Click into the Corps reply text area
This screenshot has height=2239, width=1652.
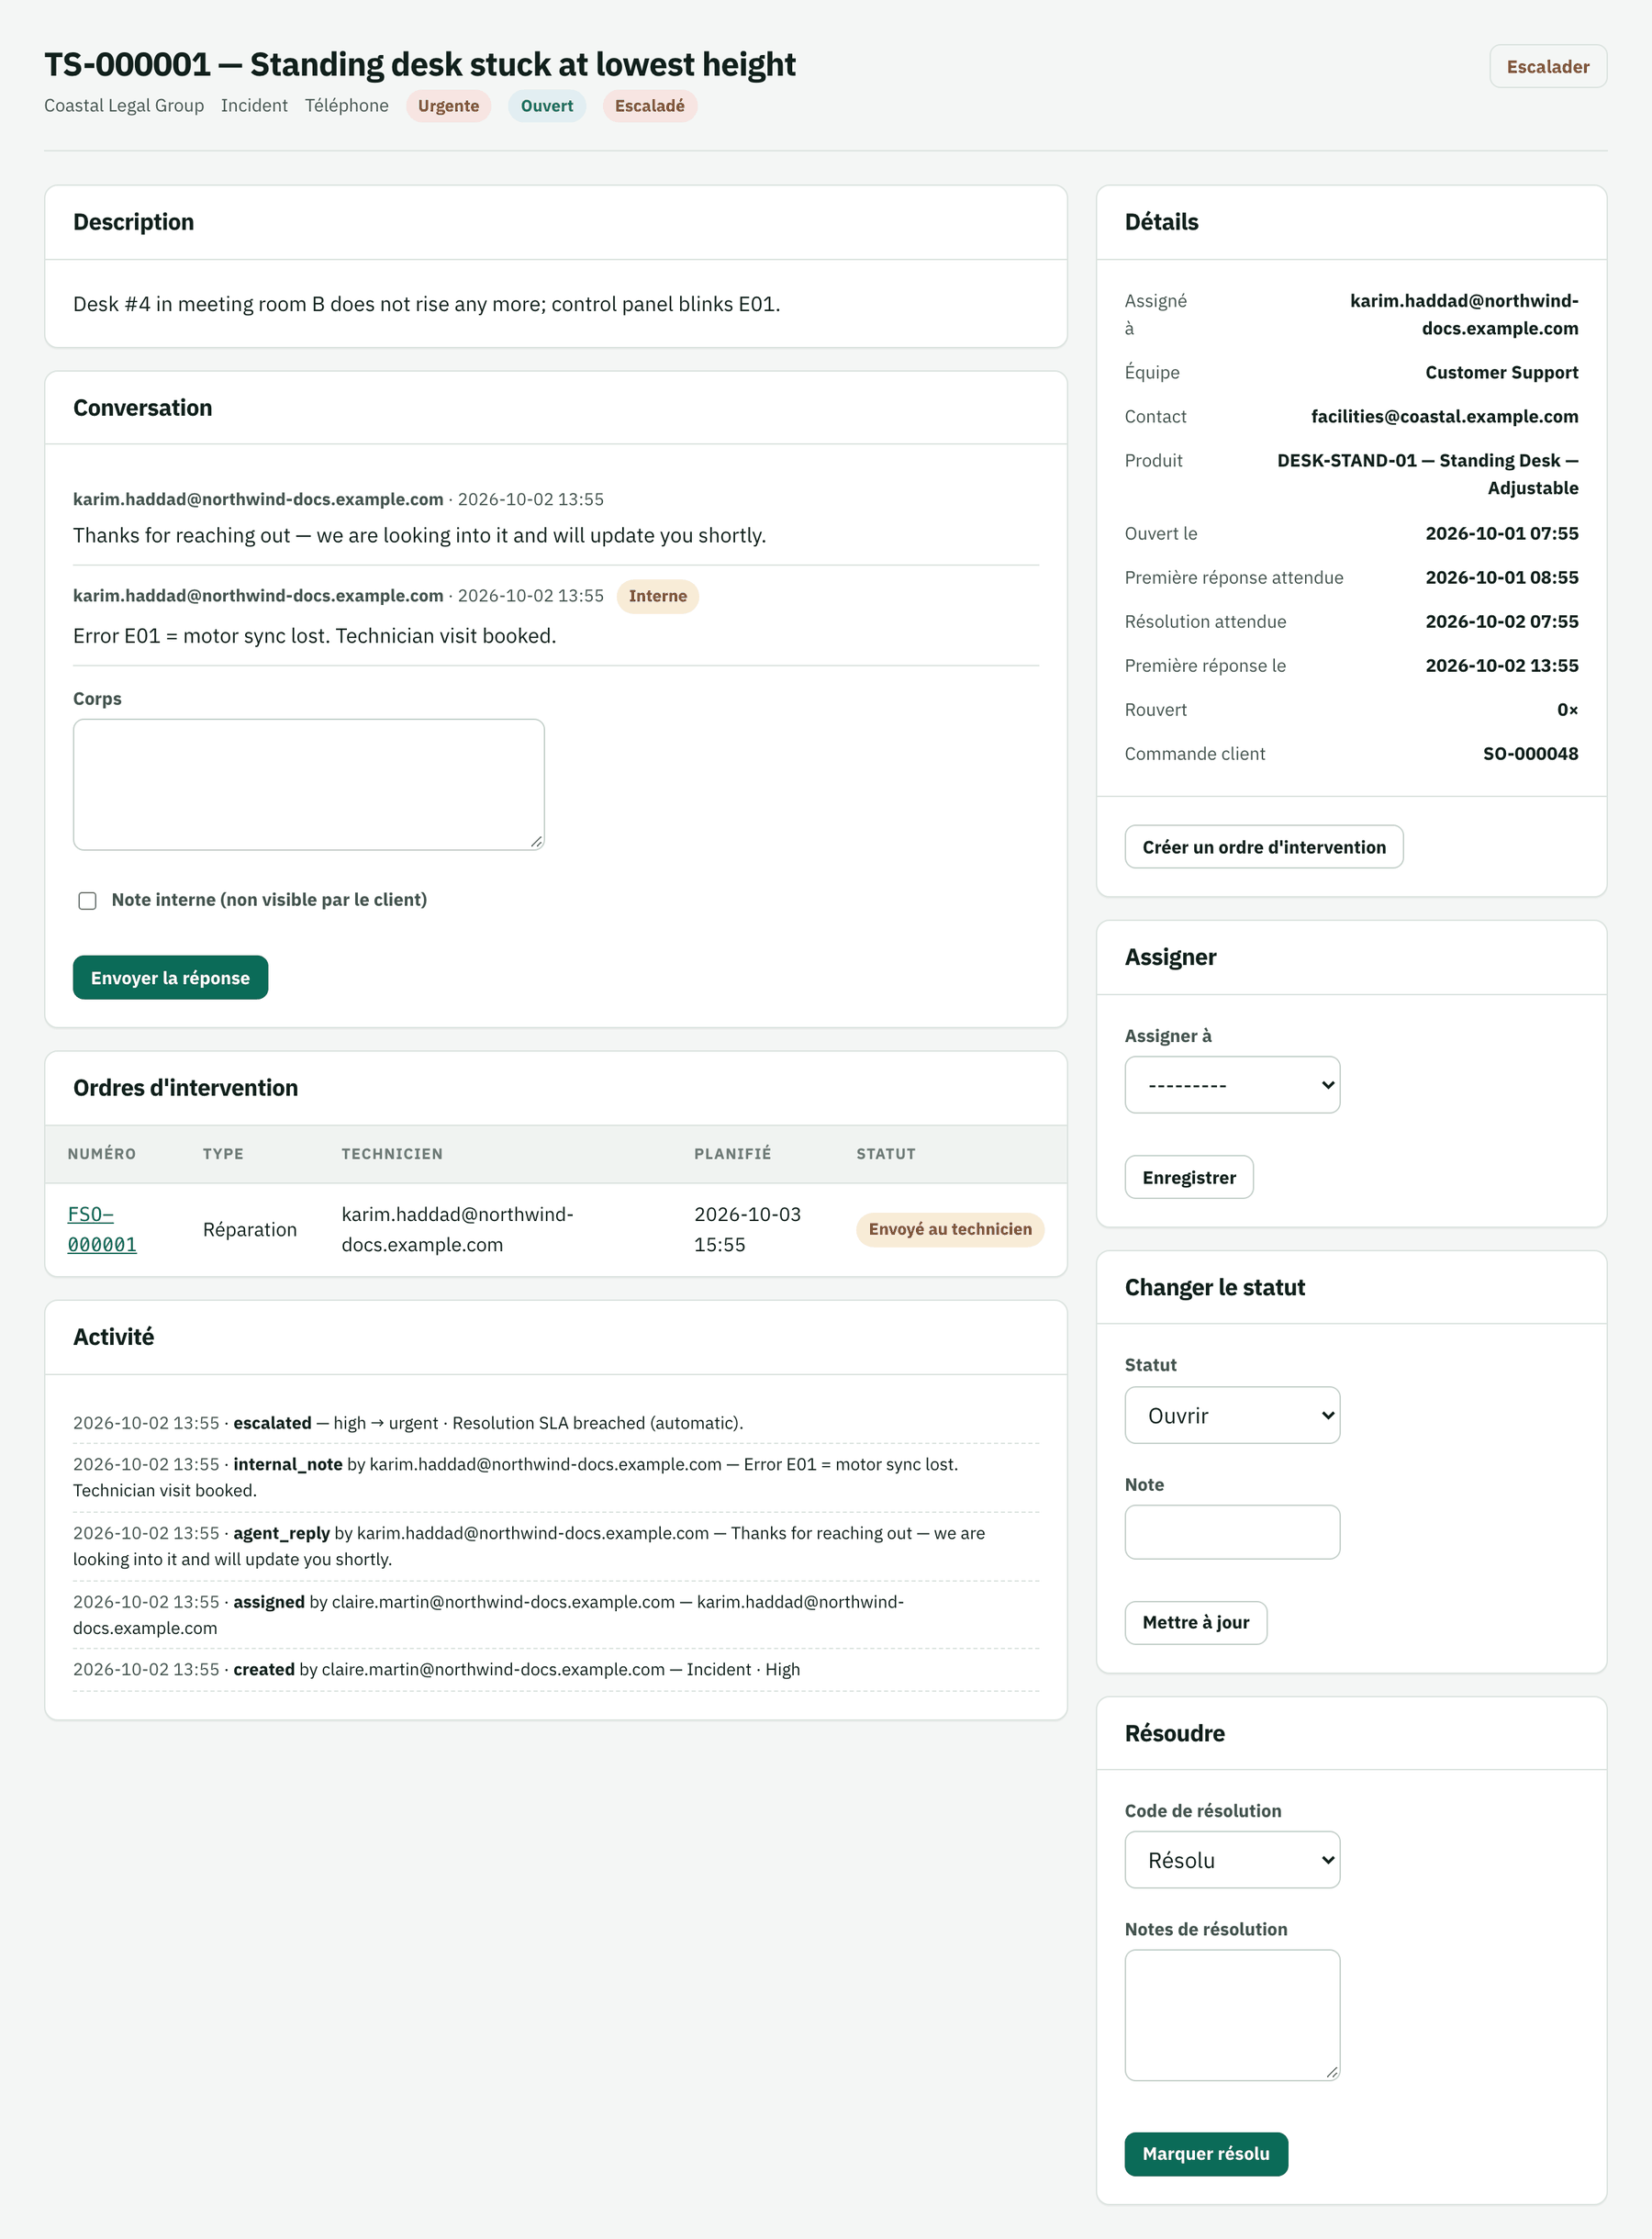(x=308, y=784)
